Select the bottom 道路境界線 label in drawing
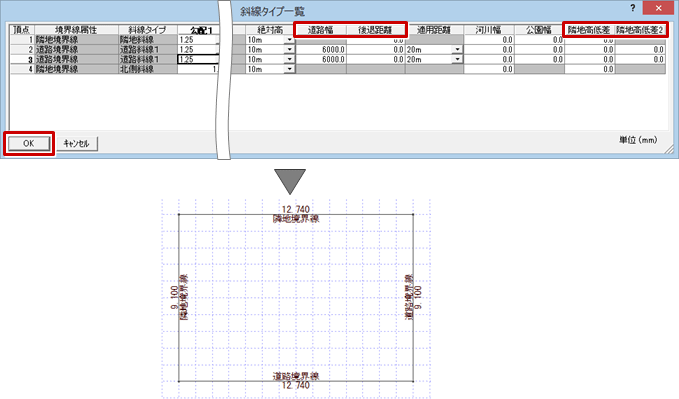 [296, 376]
